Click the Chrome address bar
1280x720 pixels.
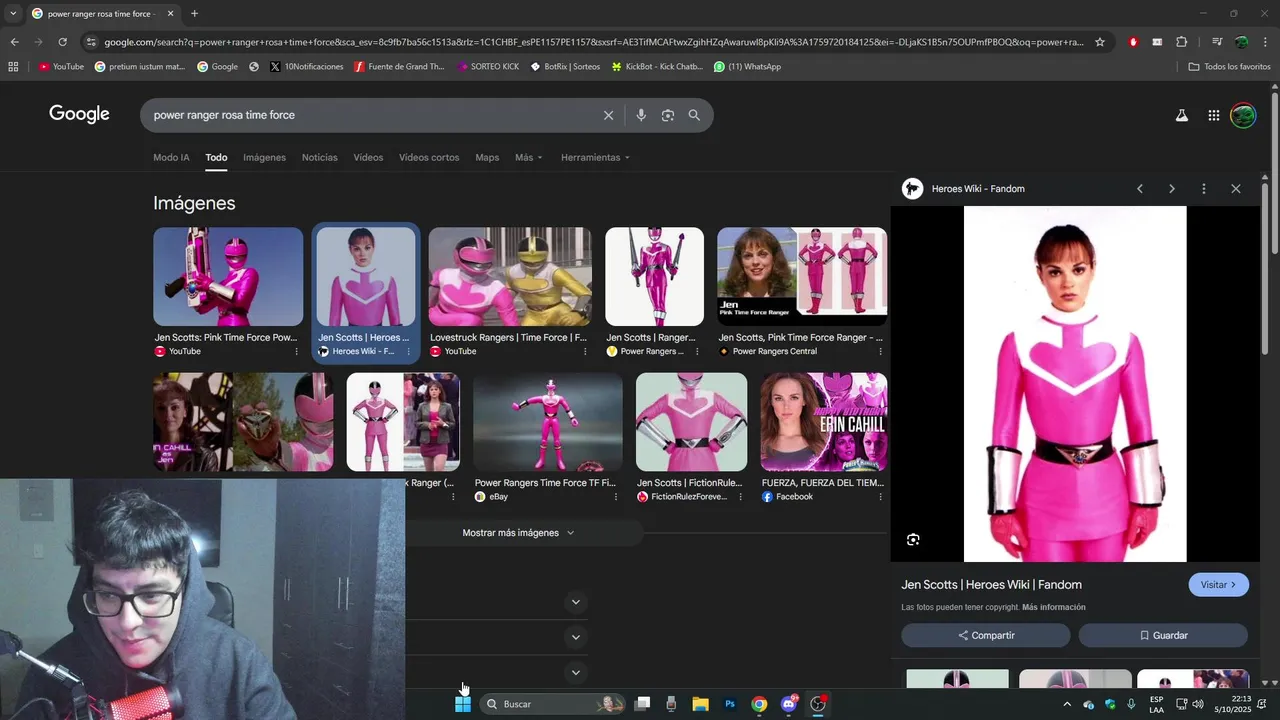point(593,42)
